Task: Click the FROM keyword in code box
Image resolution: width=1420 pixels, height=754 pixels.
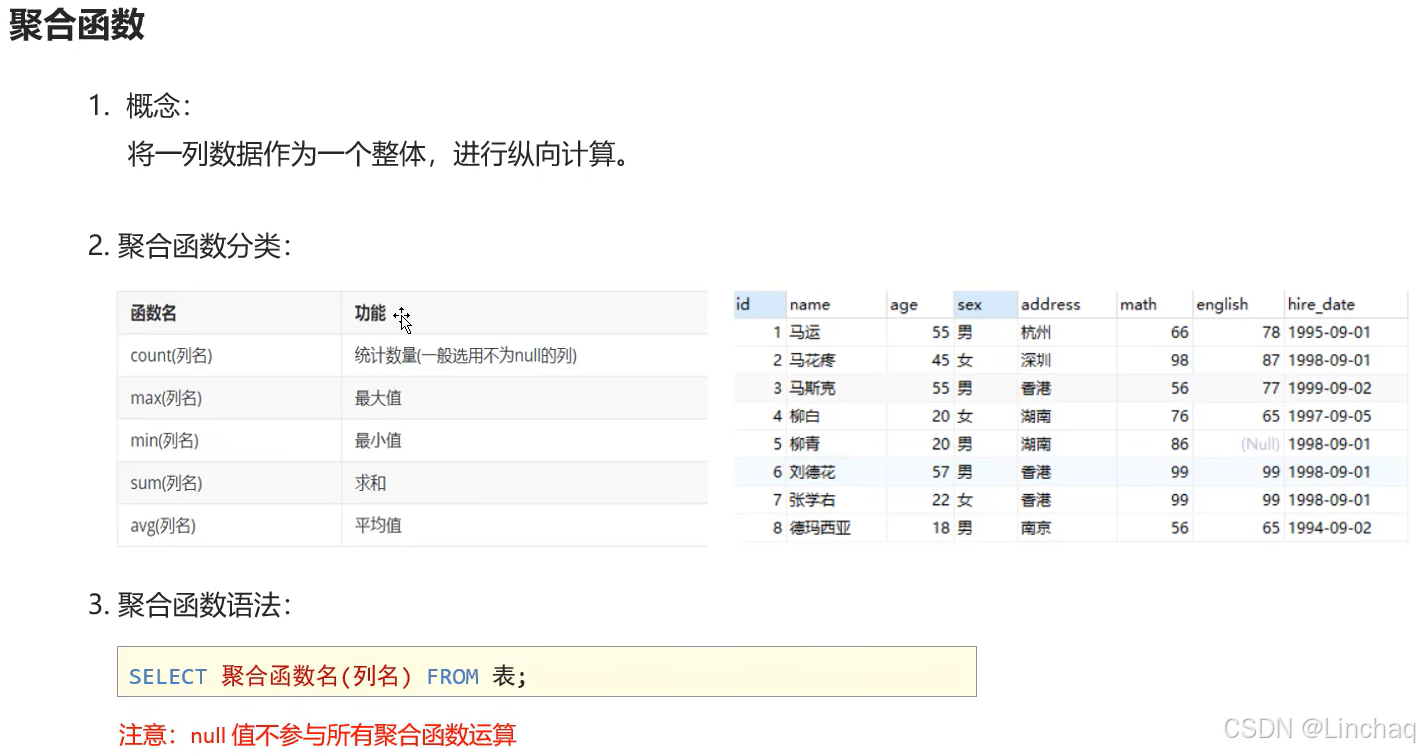Action: tap(452, 677)
